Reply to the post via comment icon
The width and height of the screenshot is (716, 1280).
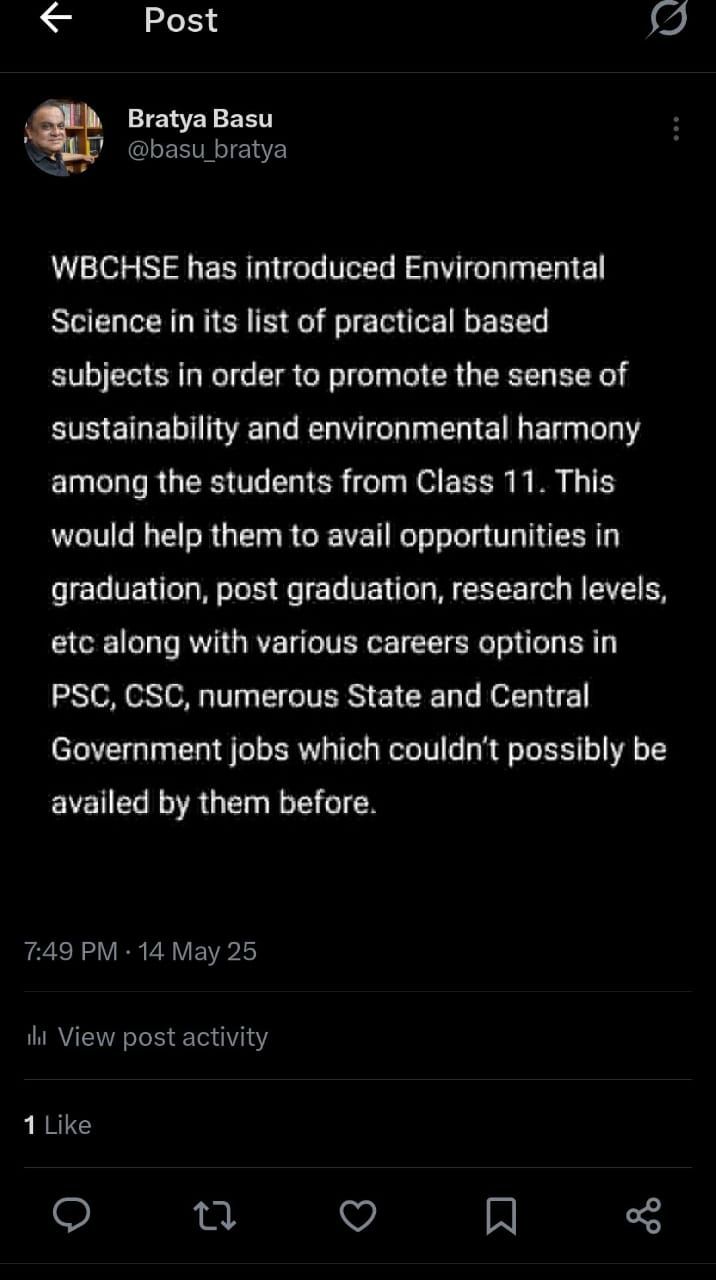point(71,1215)
